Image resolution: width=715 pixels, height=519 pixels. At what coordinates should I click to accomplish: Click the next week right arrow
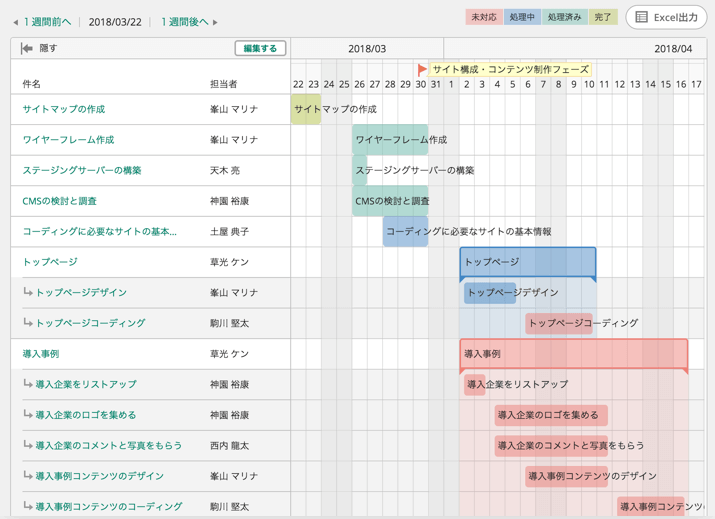point(215,22)
